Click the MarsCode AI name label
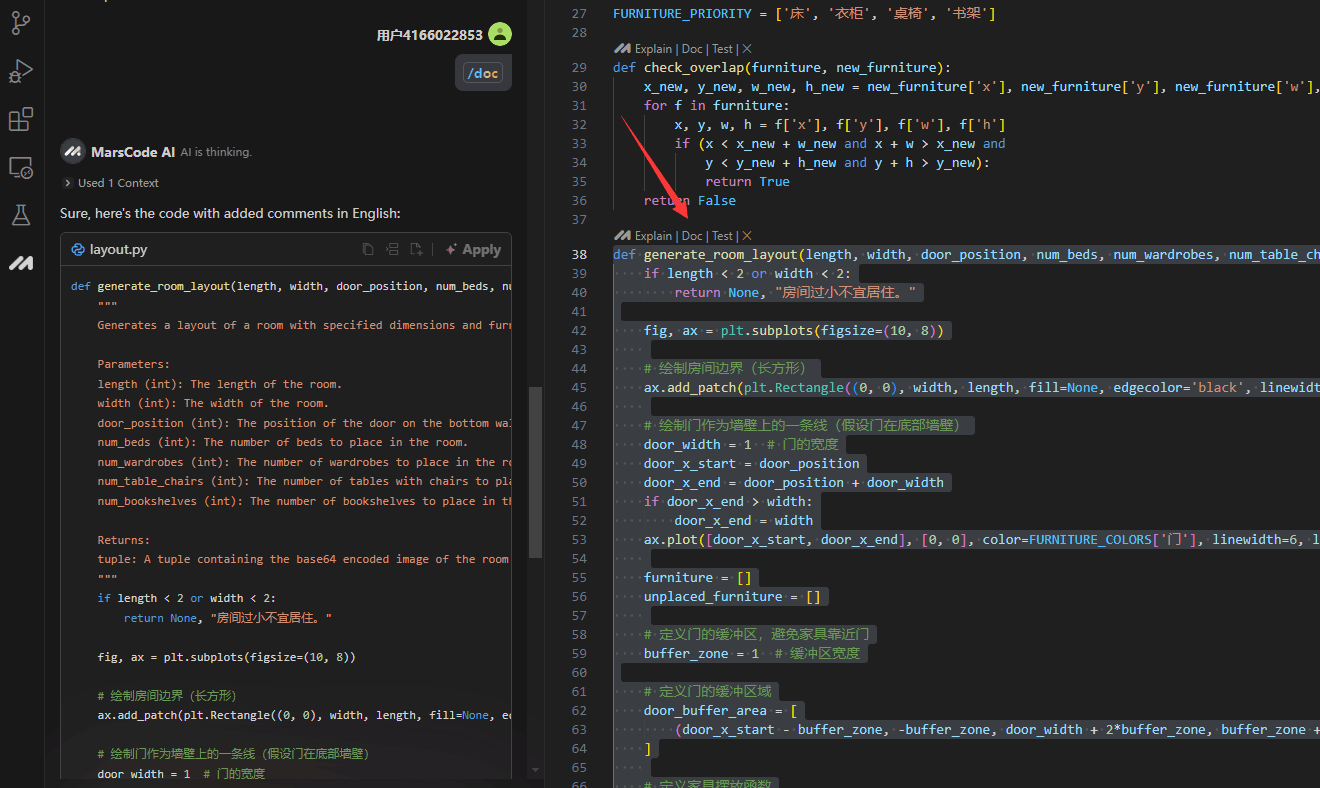 133,152
